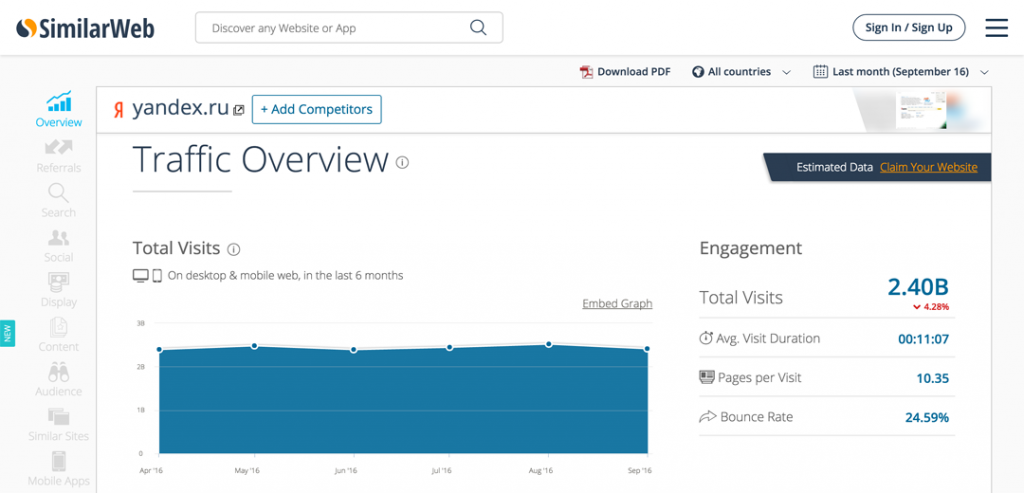Click the Bounce Rate arrow icon

point(707,417)
